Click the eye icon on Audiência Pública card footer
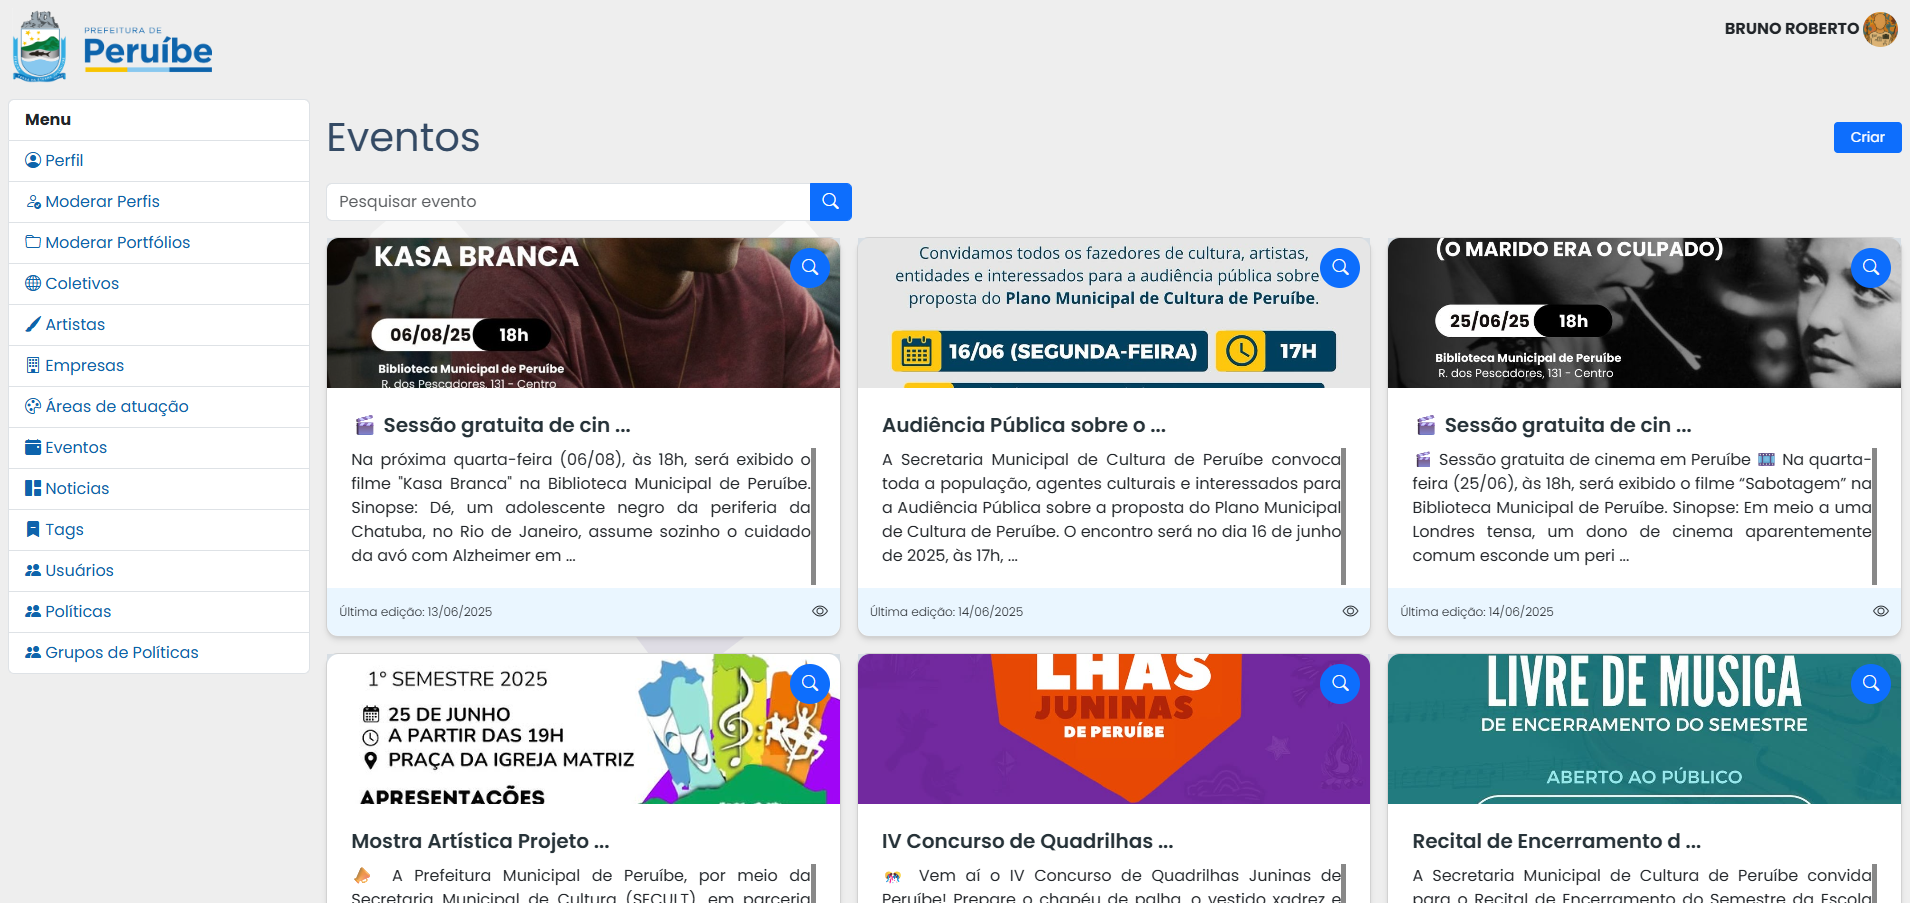Screen dimensions: 1910x903 (1350, 611)
